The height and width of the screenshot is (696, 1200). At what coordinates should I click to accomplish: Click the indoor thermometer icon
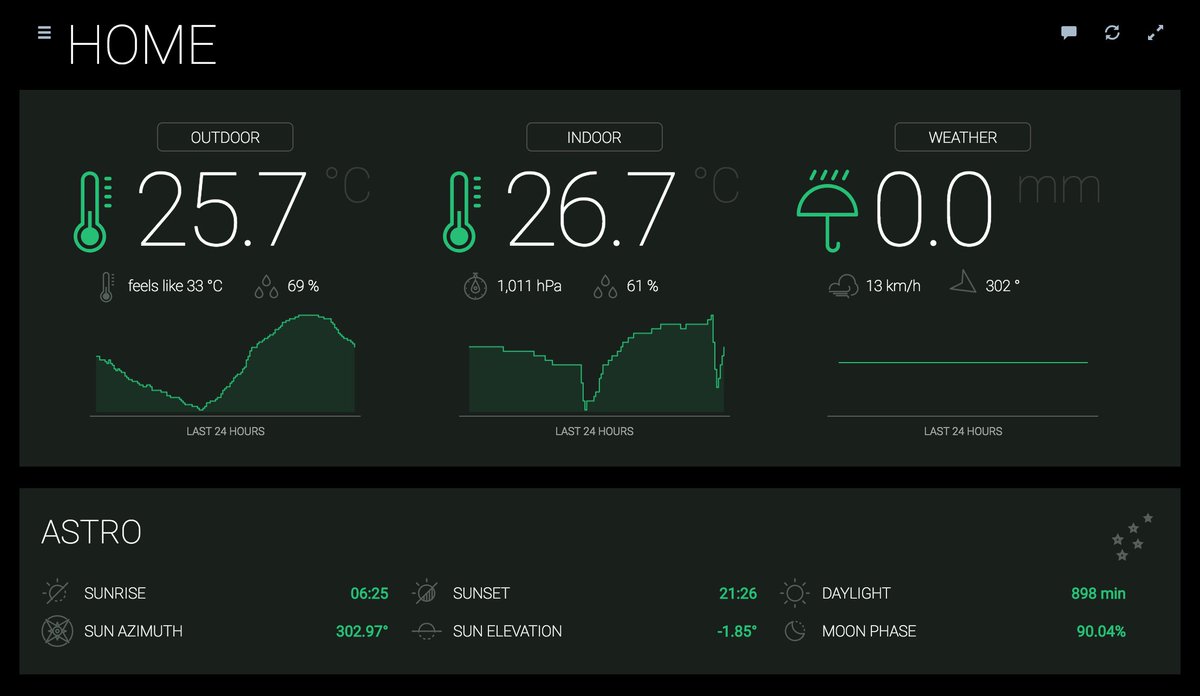[x=461, y=211]
